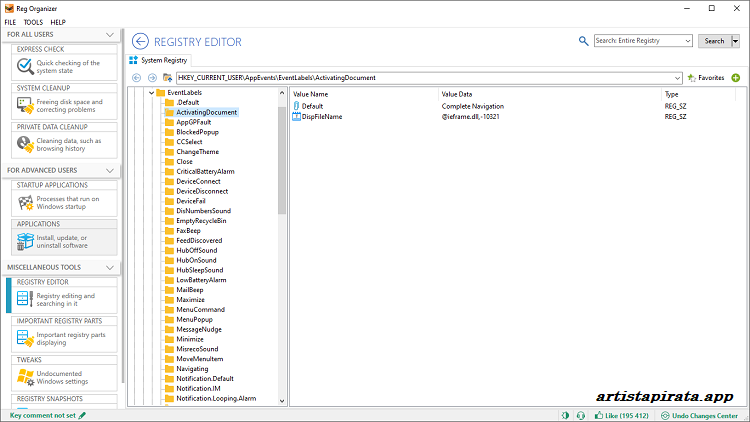
Task: Click the Like thumbs-up icon
Action: (598, 415)
